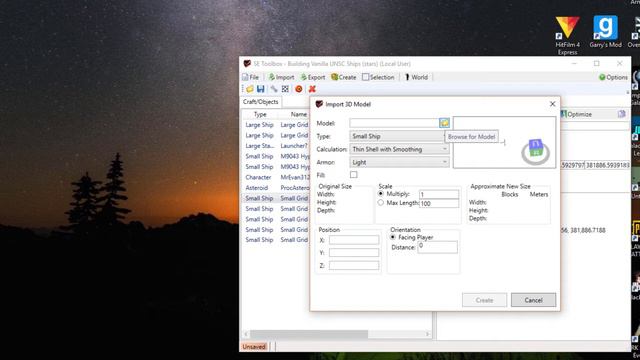Click the disabled Create button in dialog

click(484, 300)
